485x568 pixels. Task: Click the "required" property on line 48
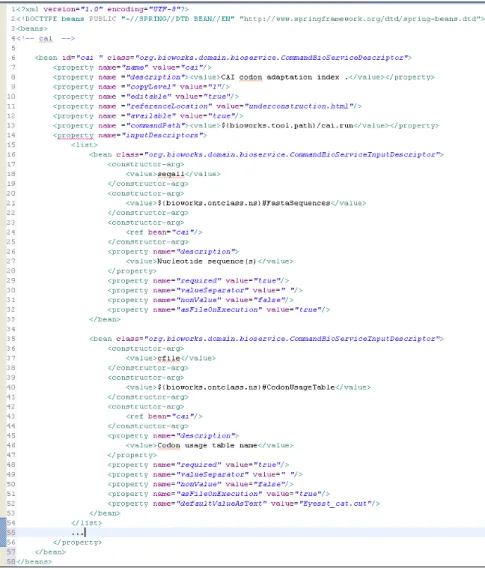point(198,465)
